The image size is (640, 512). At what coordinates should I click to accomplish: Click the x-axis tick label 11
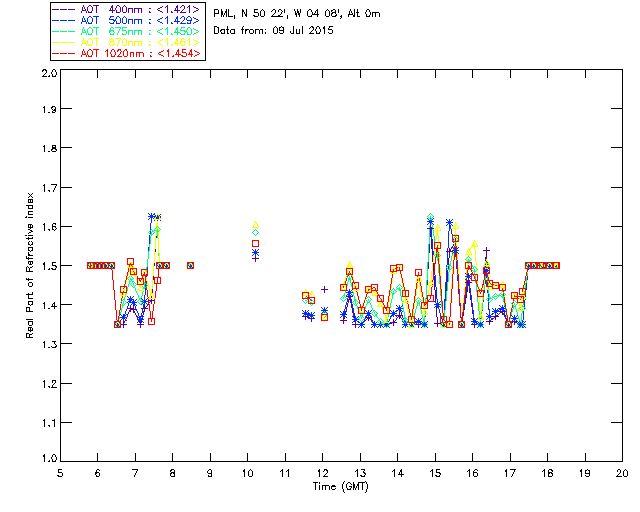coord(285,473)
